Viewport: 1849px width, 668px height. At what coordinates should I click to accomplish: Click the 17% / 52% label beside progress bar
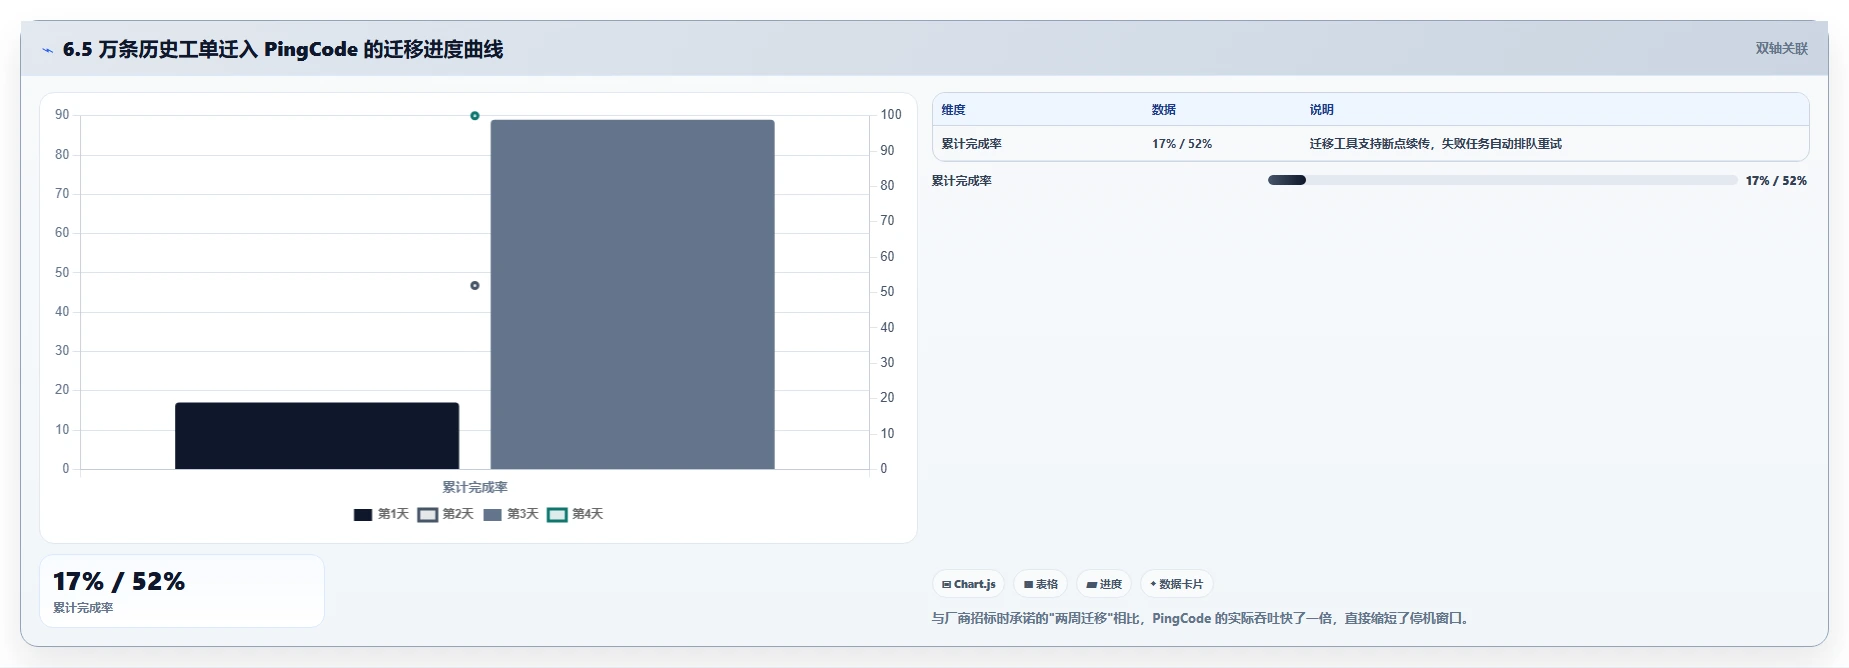coord(1776,181)
